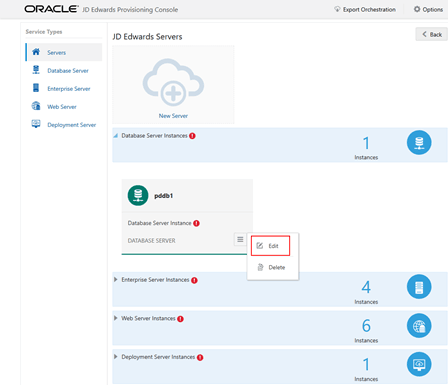Click the Web Server Instances heading

click(x=148, y=318)
